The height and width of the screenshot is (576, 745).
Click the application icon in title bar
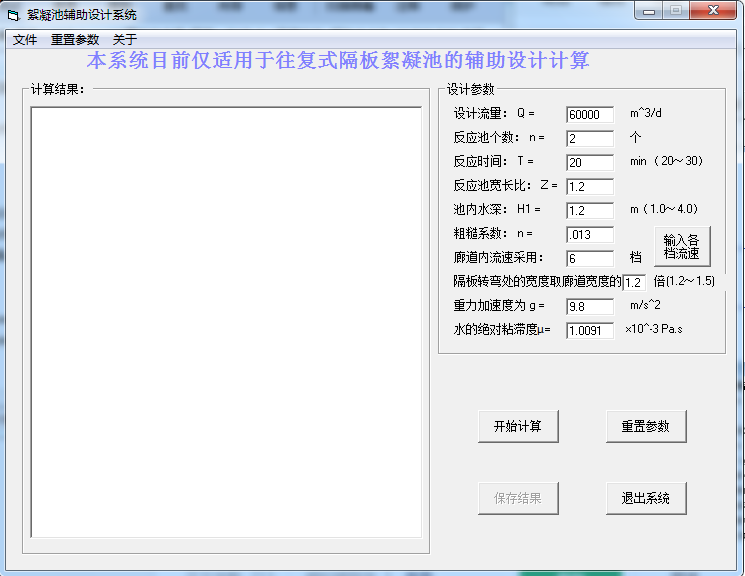[x=14, y=15]
